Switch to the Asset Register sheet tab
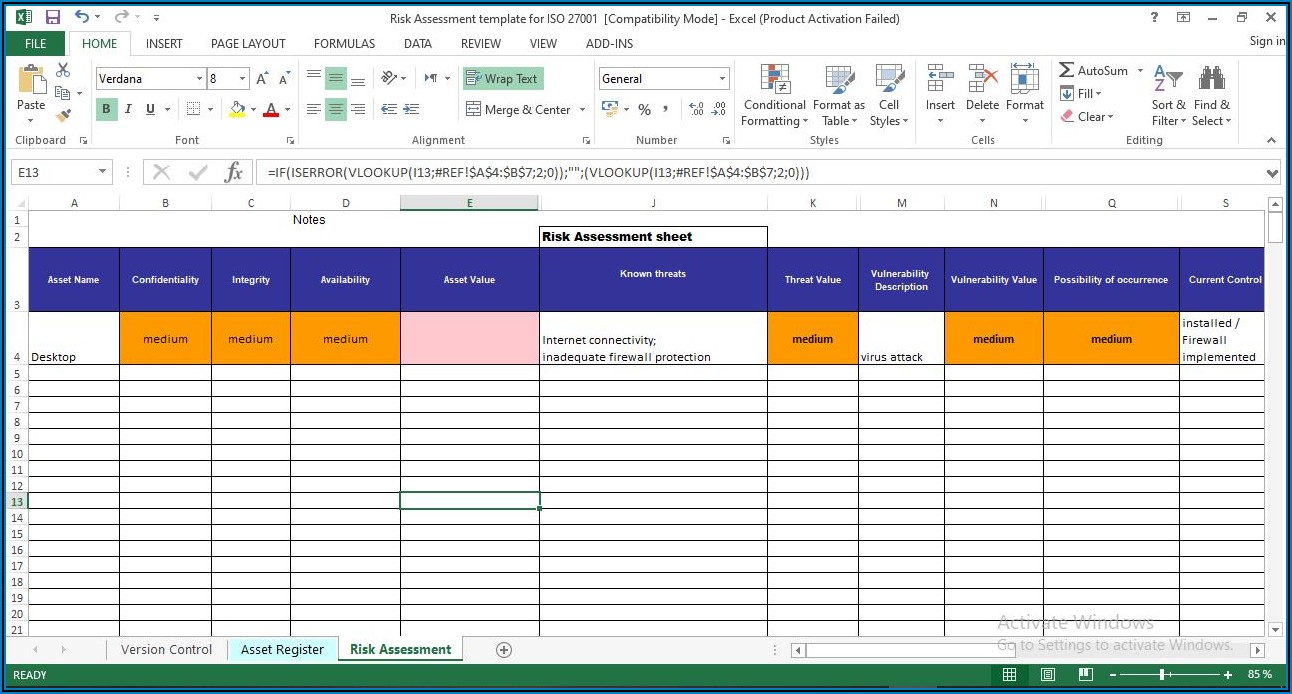This screenshot has height=694, width=1292. coord(282,650)
